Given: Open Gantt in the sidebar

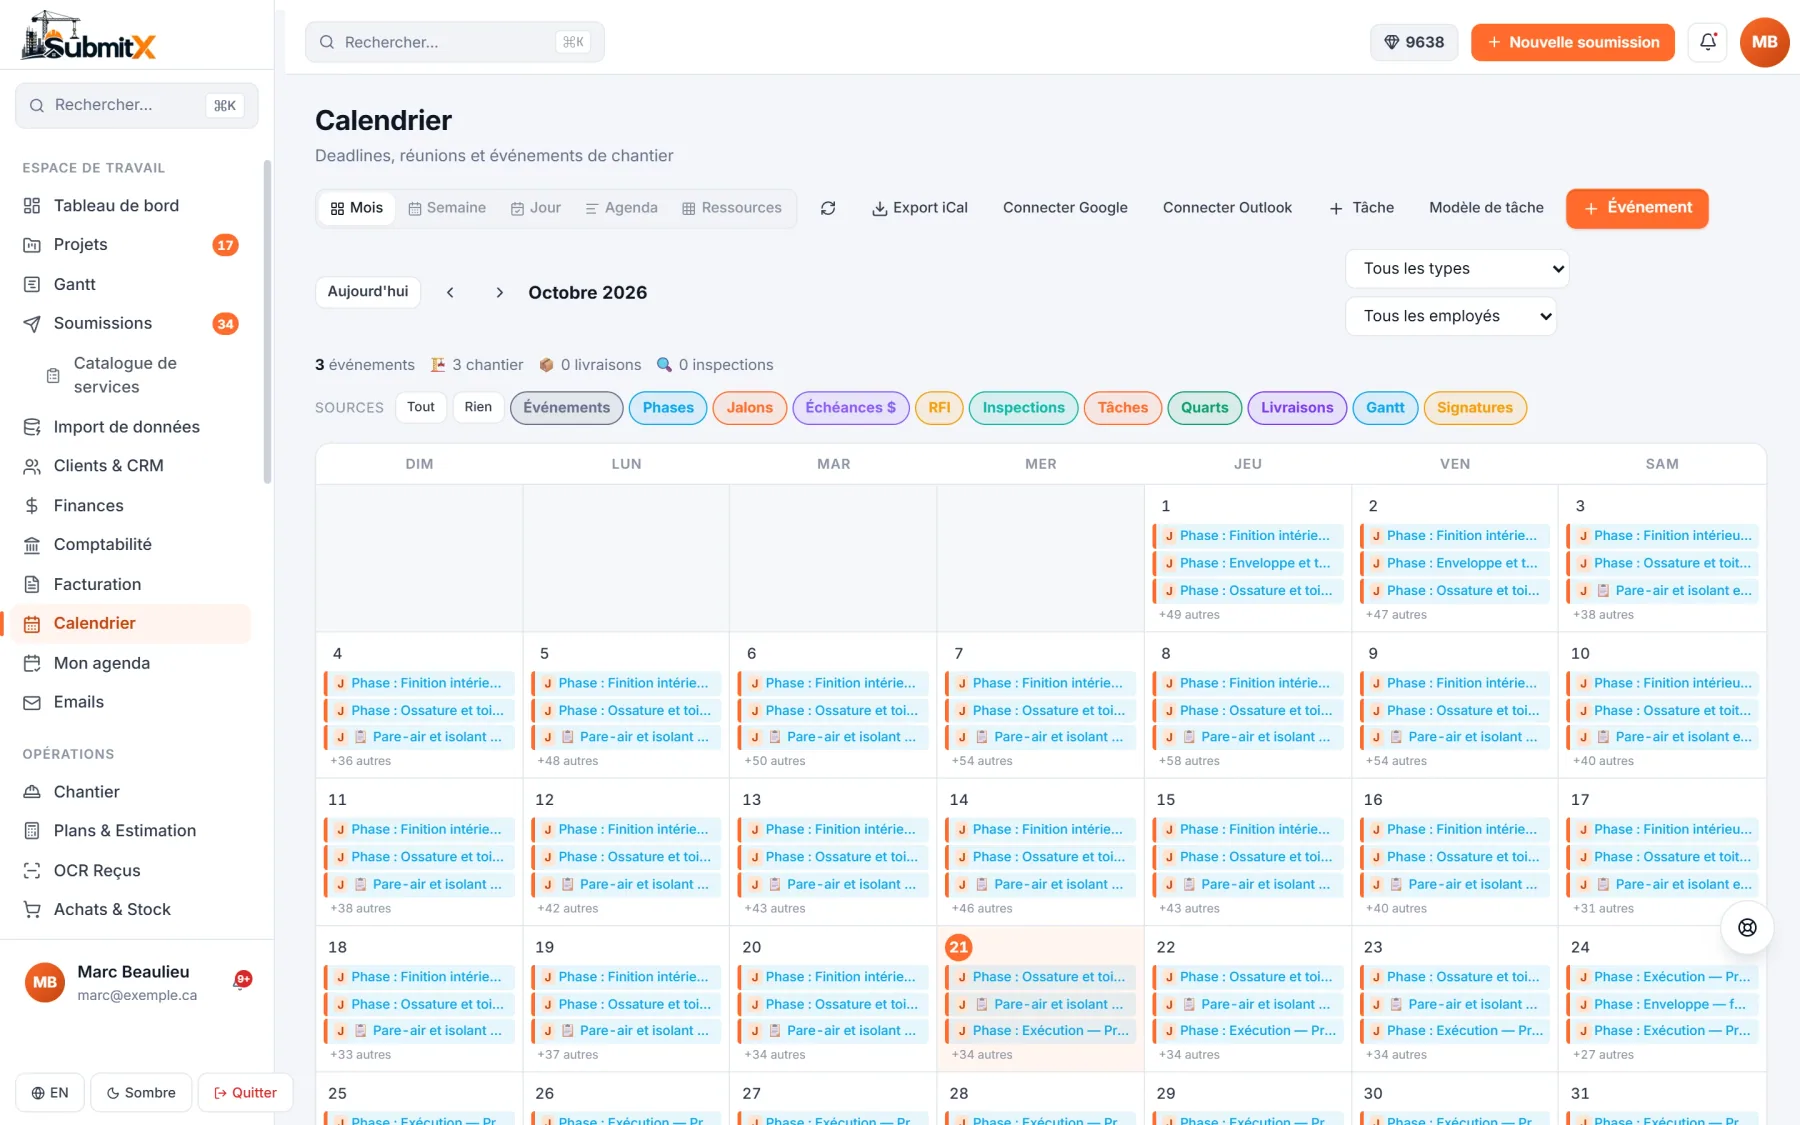Looking at the screenshot, I should click(x=130, y=284).
